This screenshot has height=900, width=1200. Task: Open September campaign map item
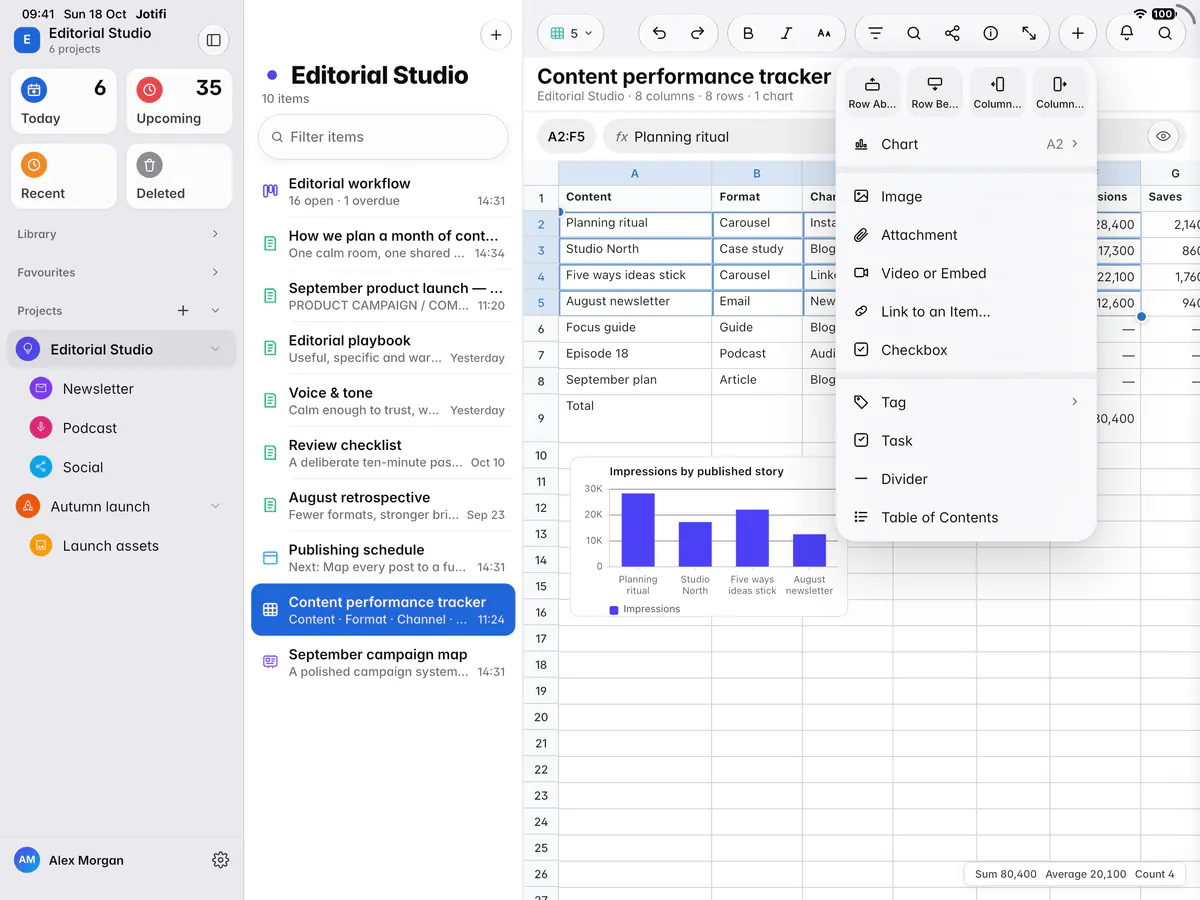pos(383,663)
